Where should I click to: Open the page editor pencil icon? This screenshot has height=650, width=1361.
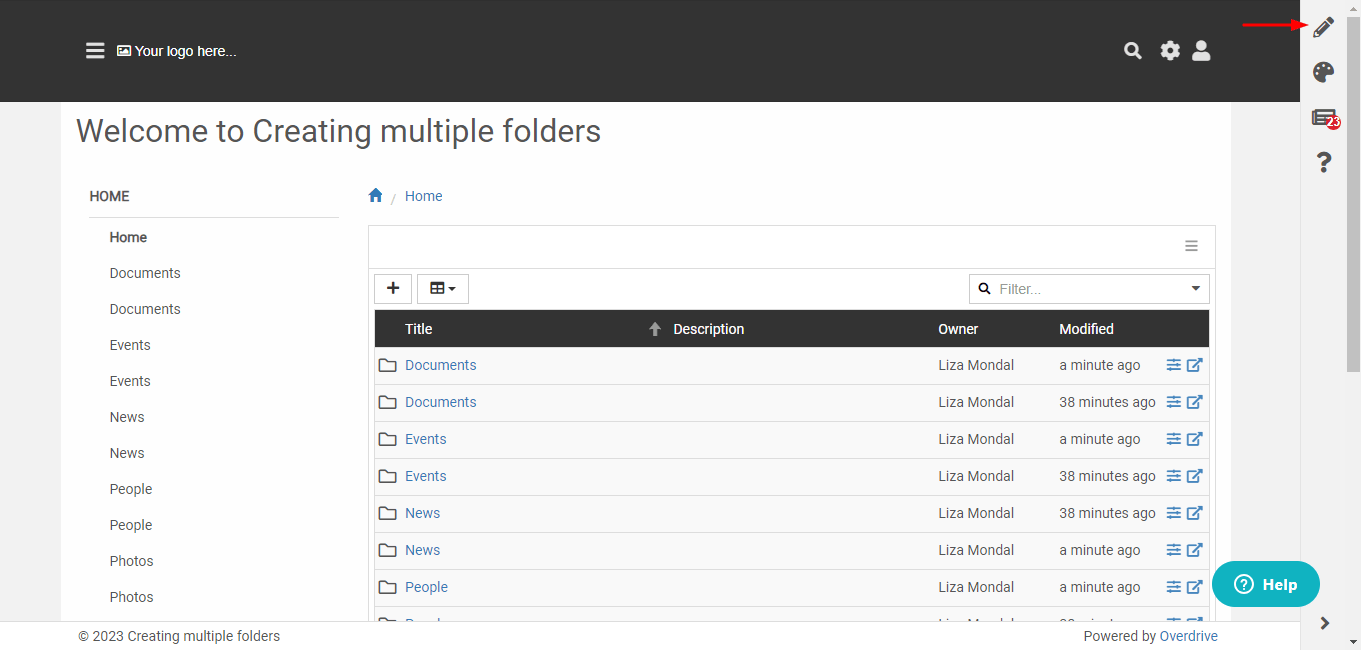click(x=1323, y=26)
